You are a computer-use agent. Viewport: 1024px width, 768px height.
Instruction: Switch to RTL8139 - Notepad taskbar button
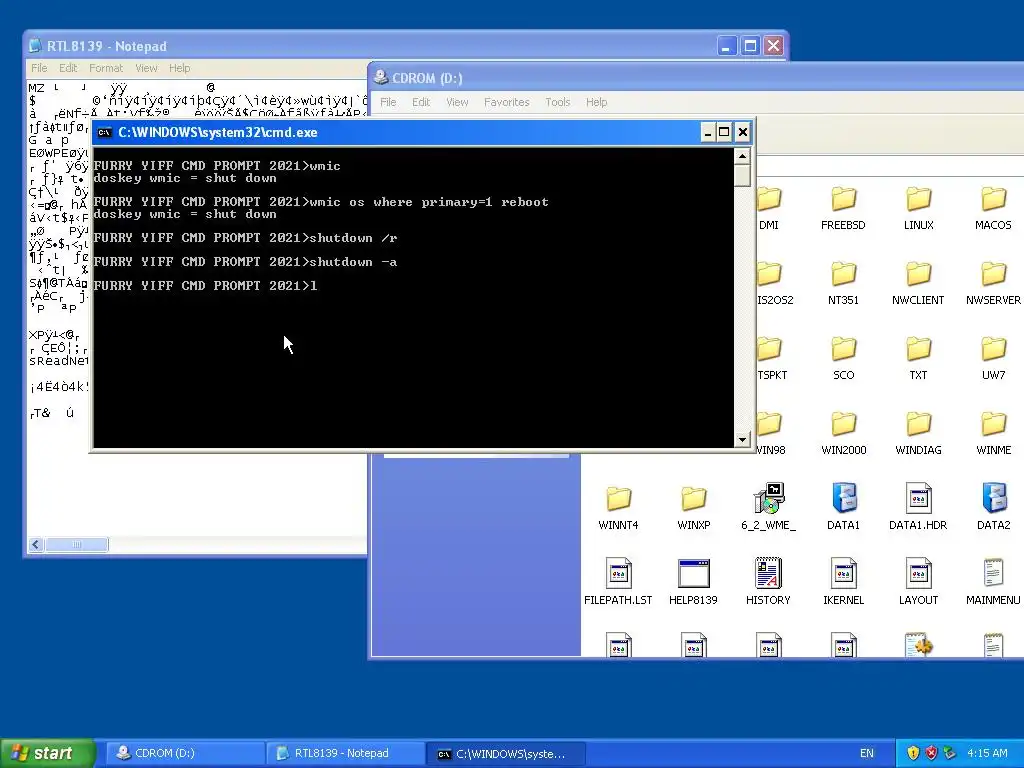point(345,753)
